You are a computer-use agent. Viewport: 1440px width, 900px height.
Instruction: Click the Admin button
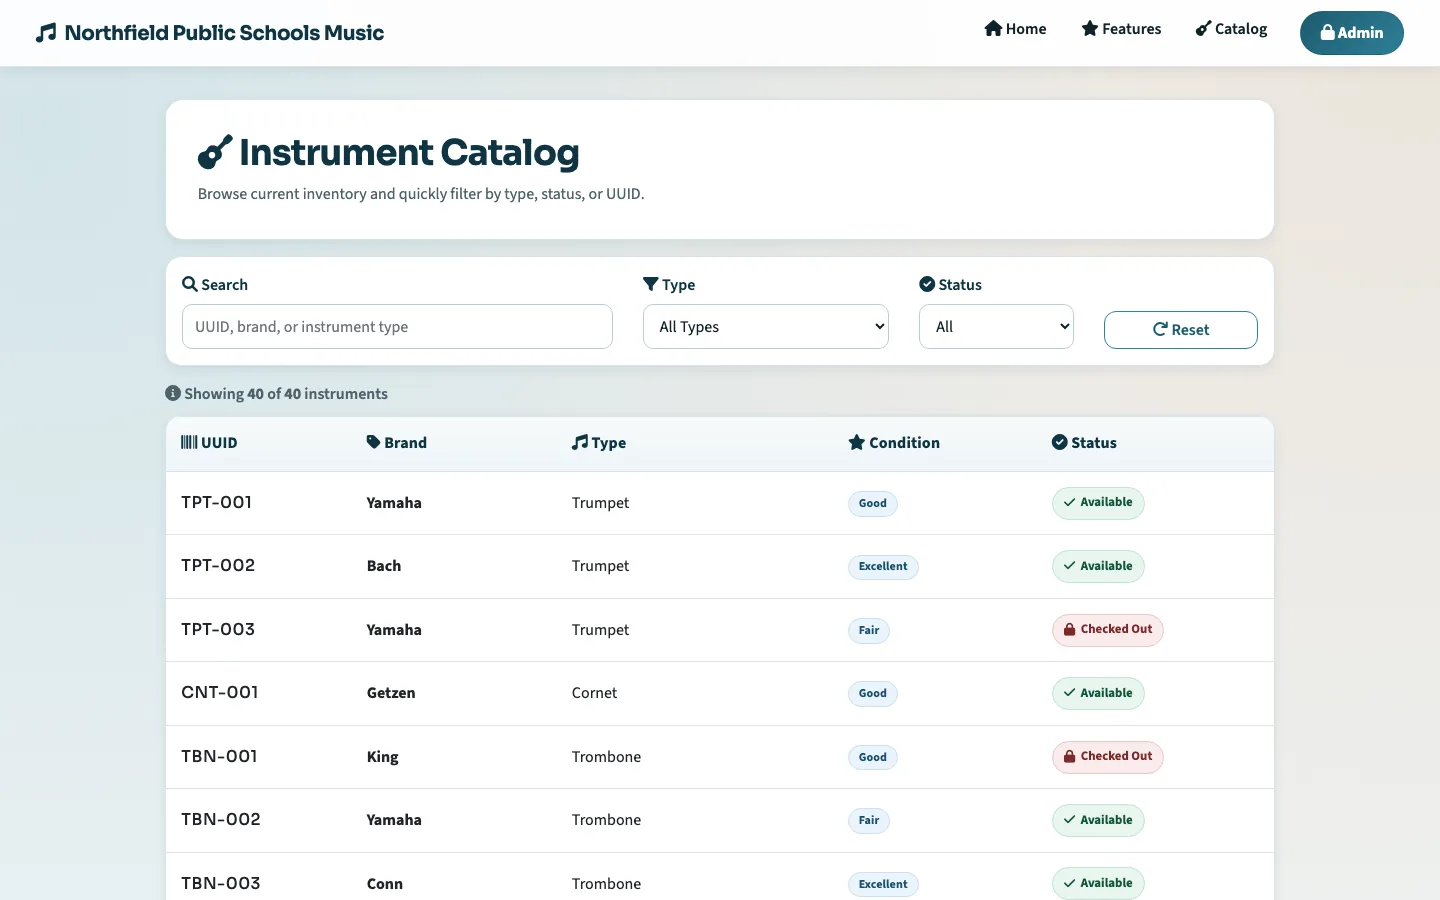click(1351, 33)
